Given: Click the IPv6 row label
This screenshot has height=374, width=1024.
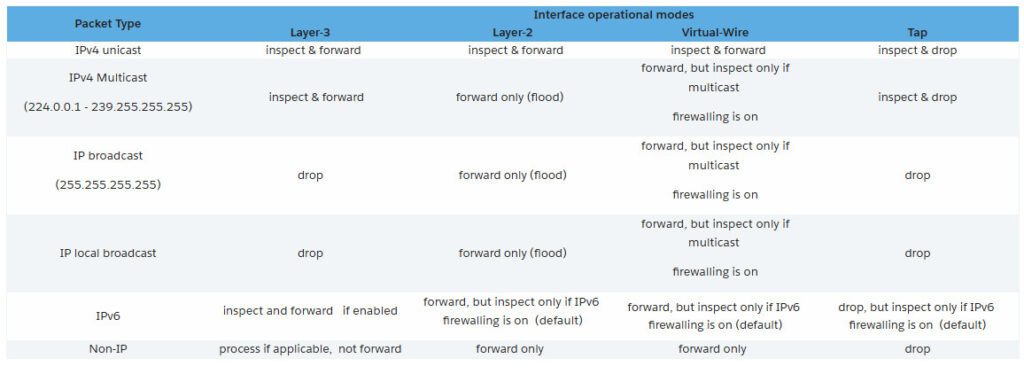Looking at the screenshot, I should 108,316.
